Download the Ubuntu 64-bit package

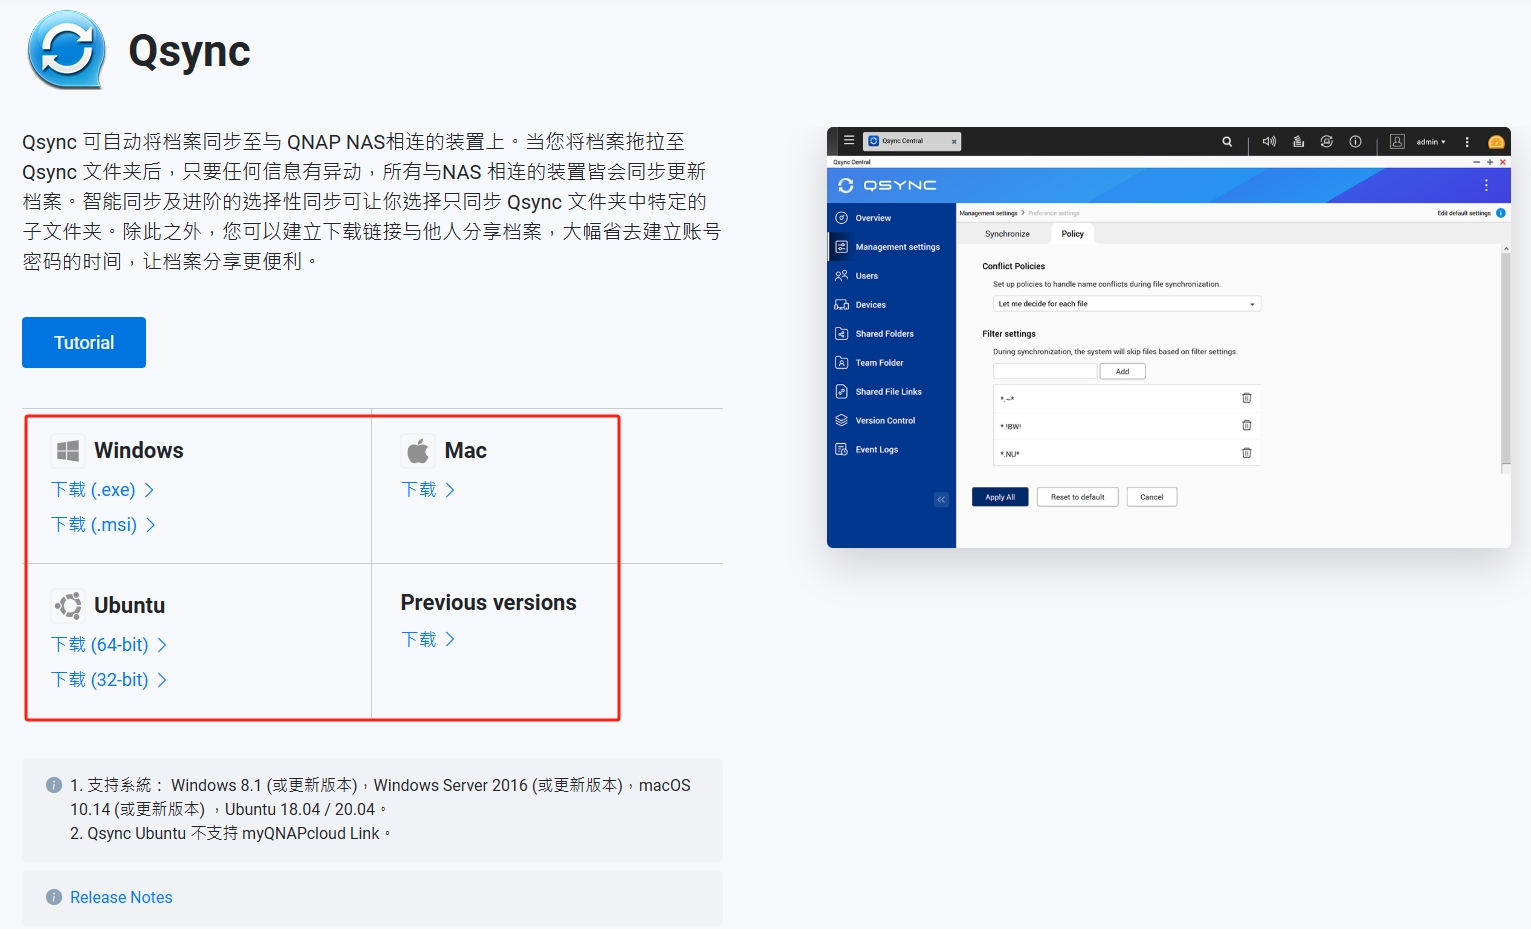click(109, 645)
